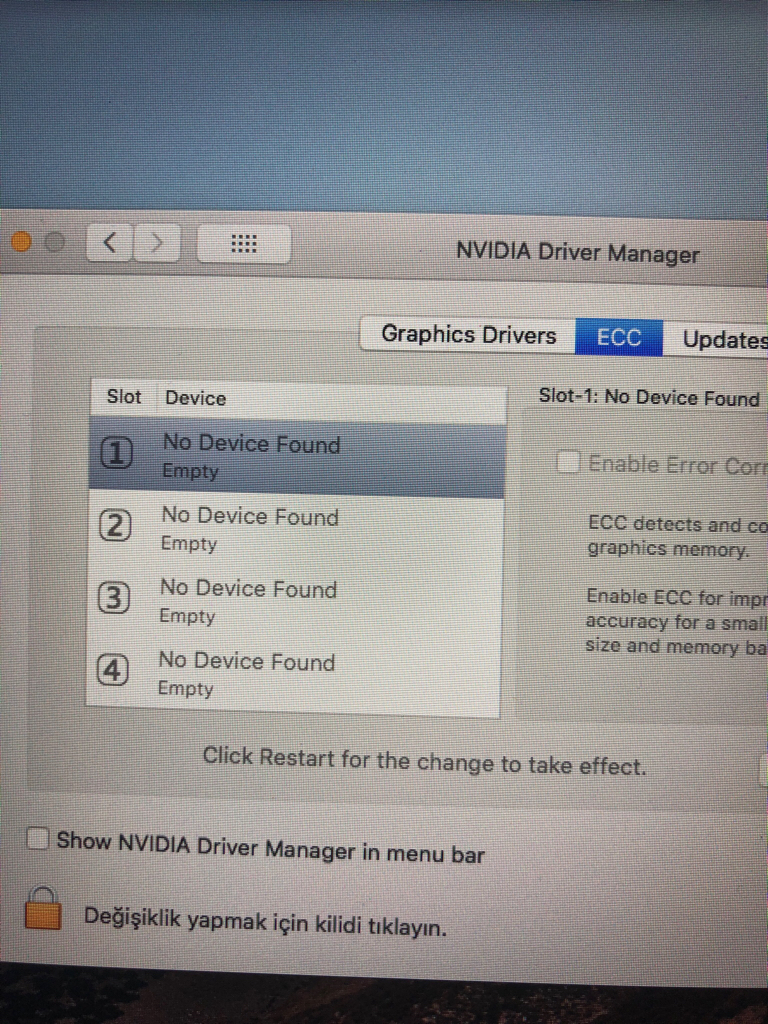Select the fourth slot's No Device Found row
Screen dimensions: 768x1024
[x=293, y=675]
